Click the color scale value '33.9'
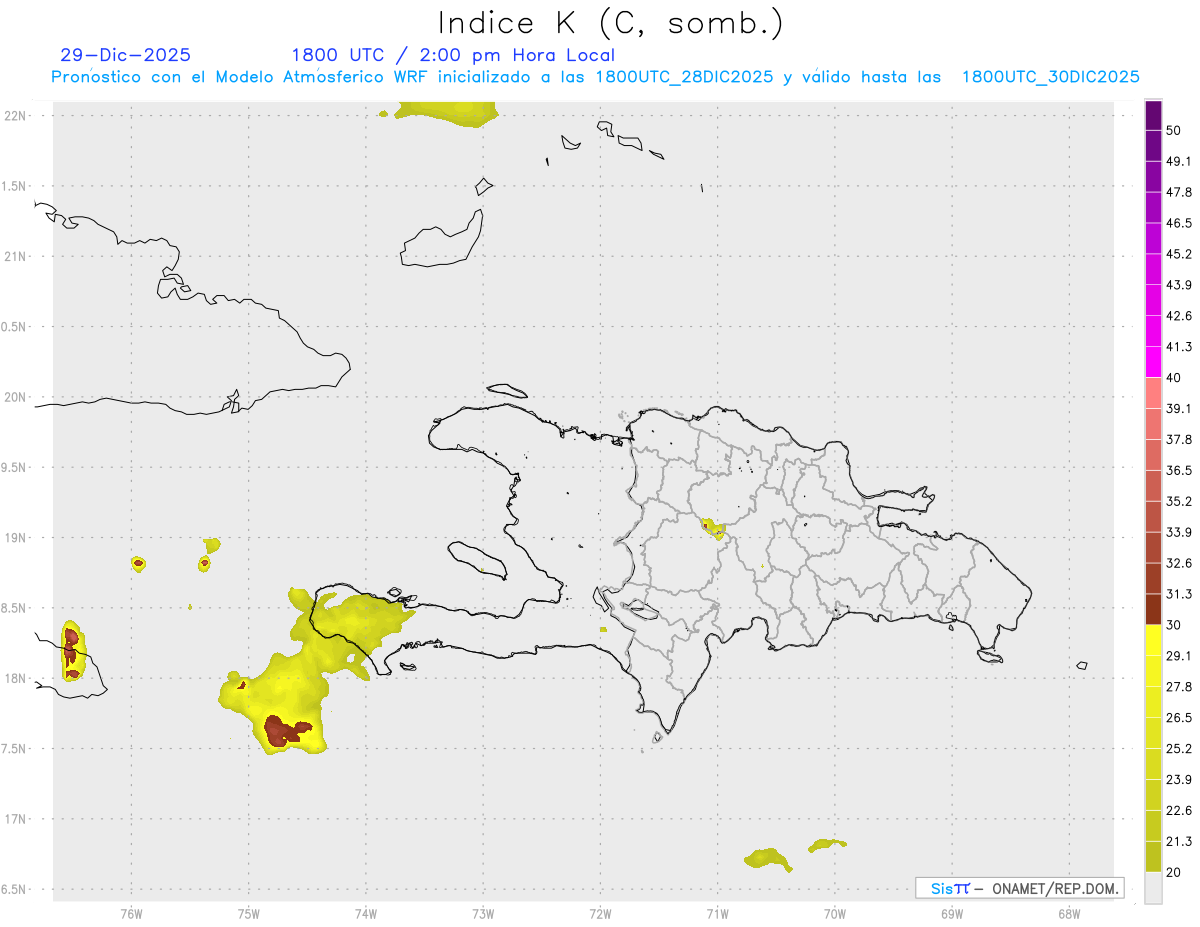The image size is (1200, 927). 1179,532
